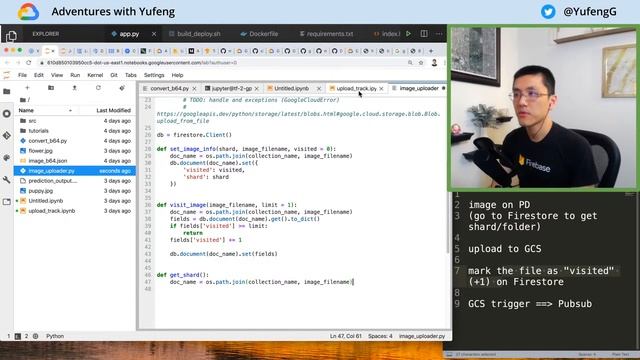
Task: Click the JupyterLab logo icon
Action: click(7, 75)
